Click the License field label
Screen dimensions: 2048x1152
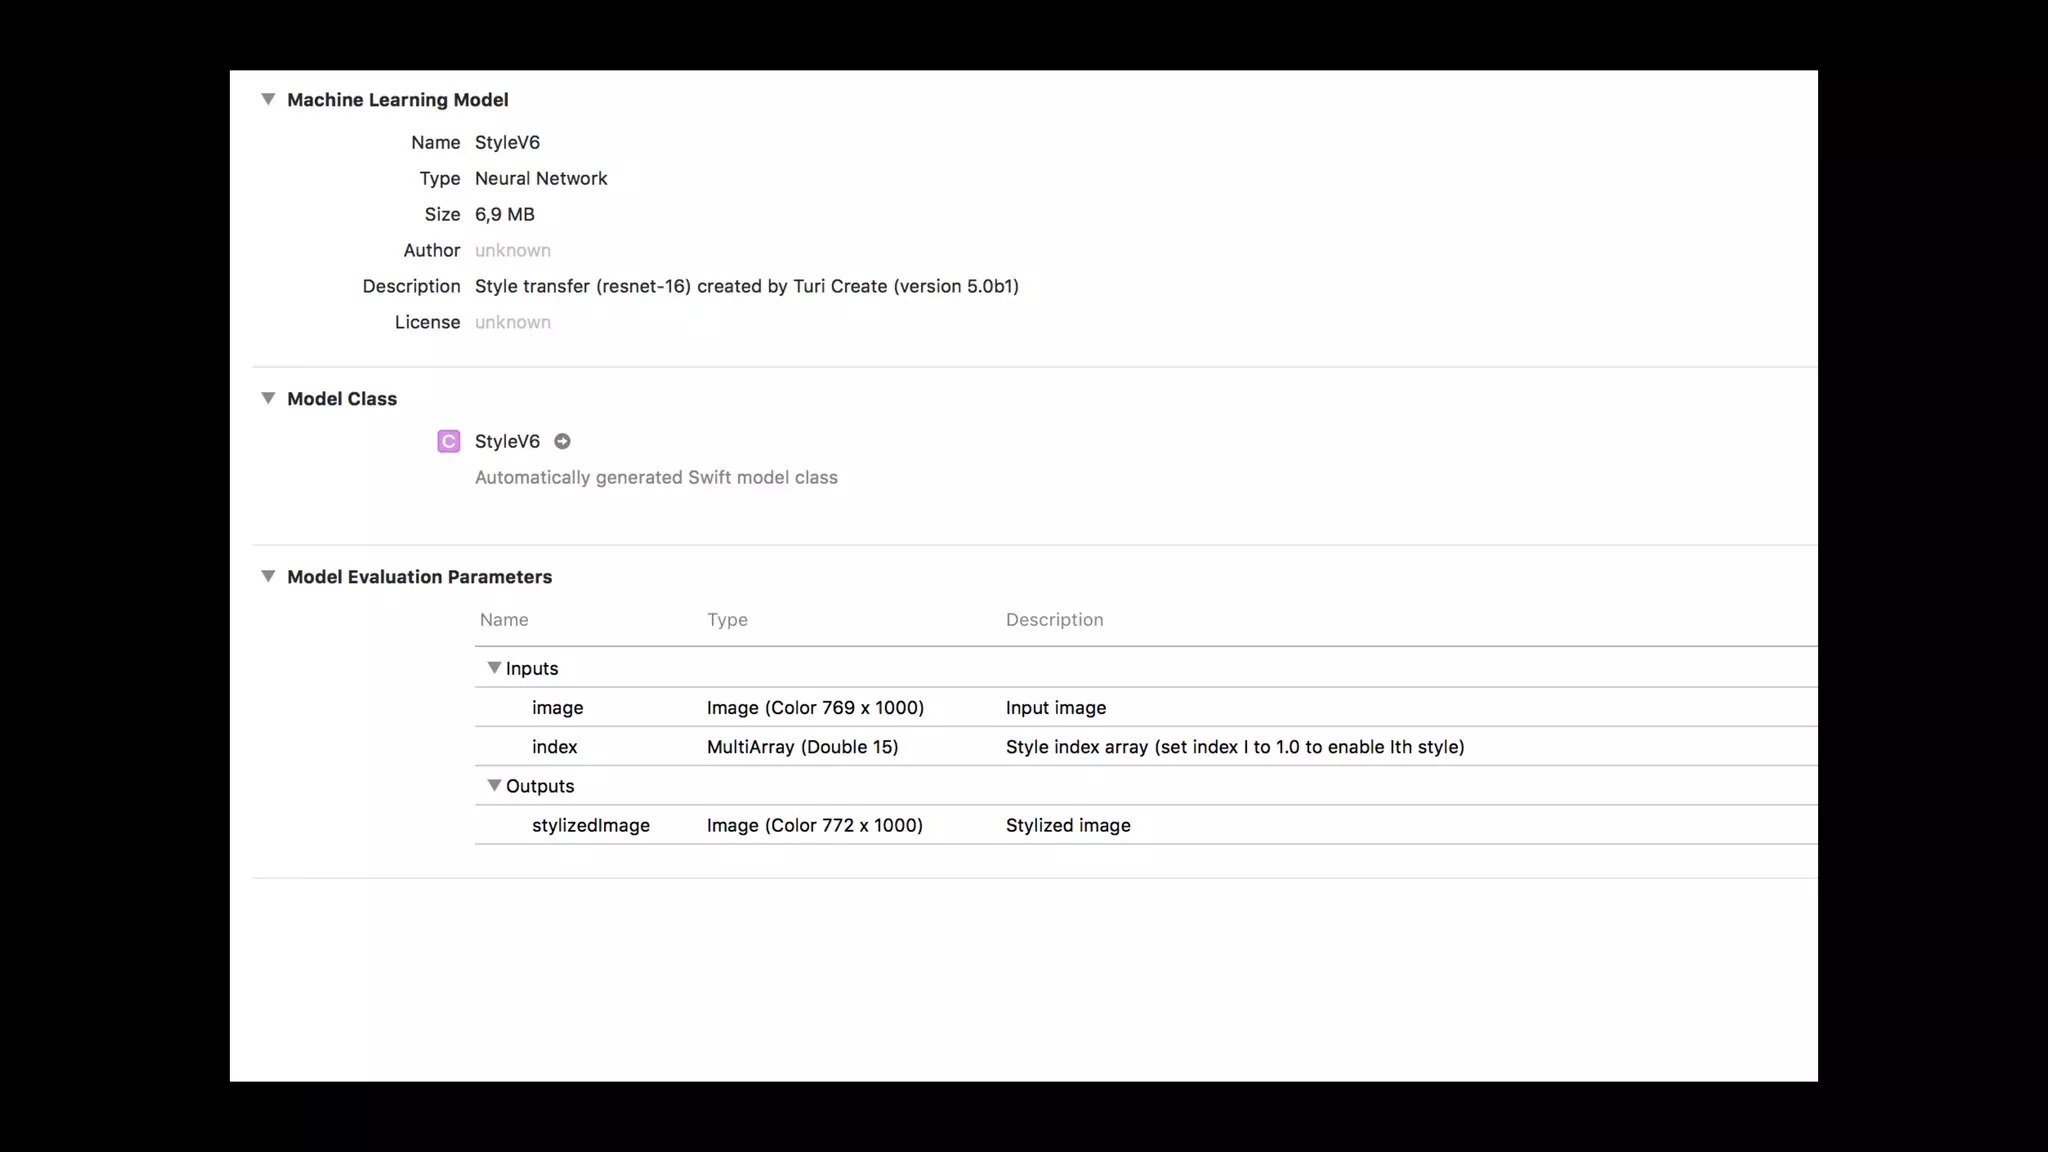[x=428, y=322]
